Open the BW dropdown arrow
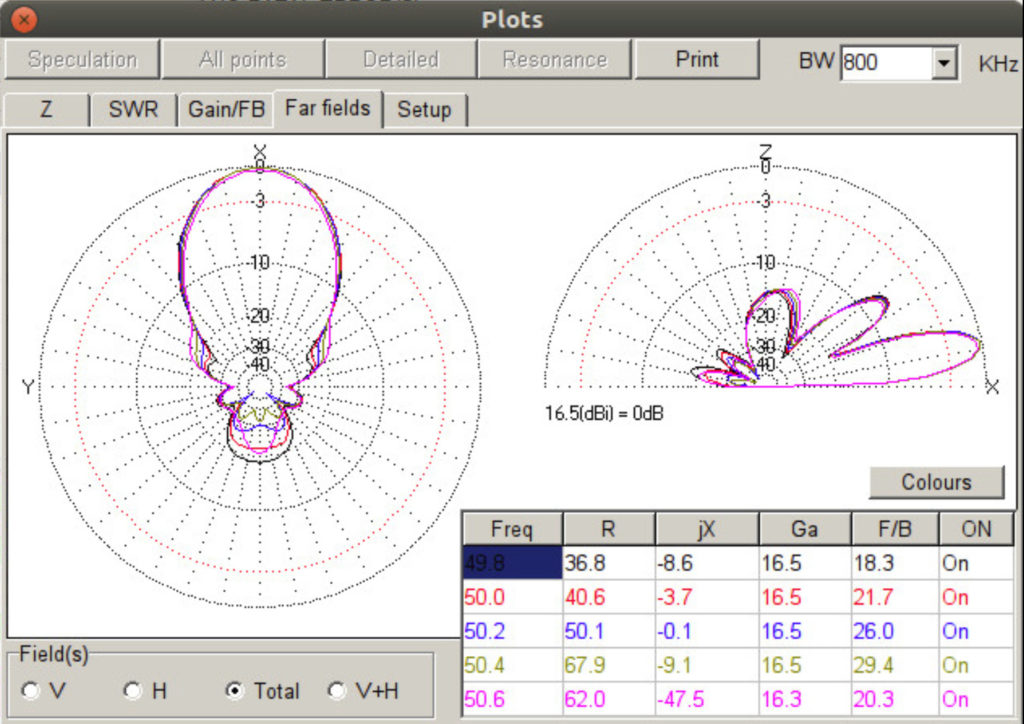The height and width of the screenshot is (724, 1024). (943, 63)
